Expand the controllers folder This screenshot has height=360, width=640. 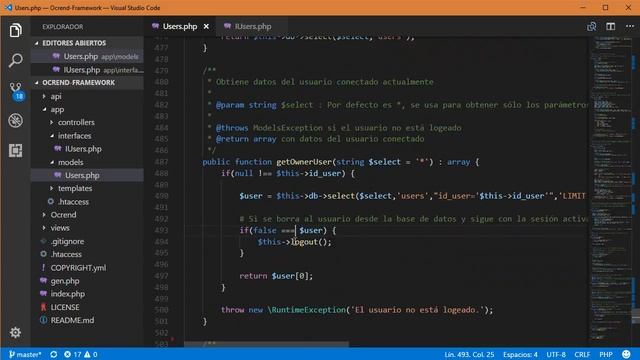pos(87,122)
